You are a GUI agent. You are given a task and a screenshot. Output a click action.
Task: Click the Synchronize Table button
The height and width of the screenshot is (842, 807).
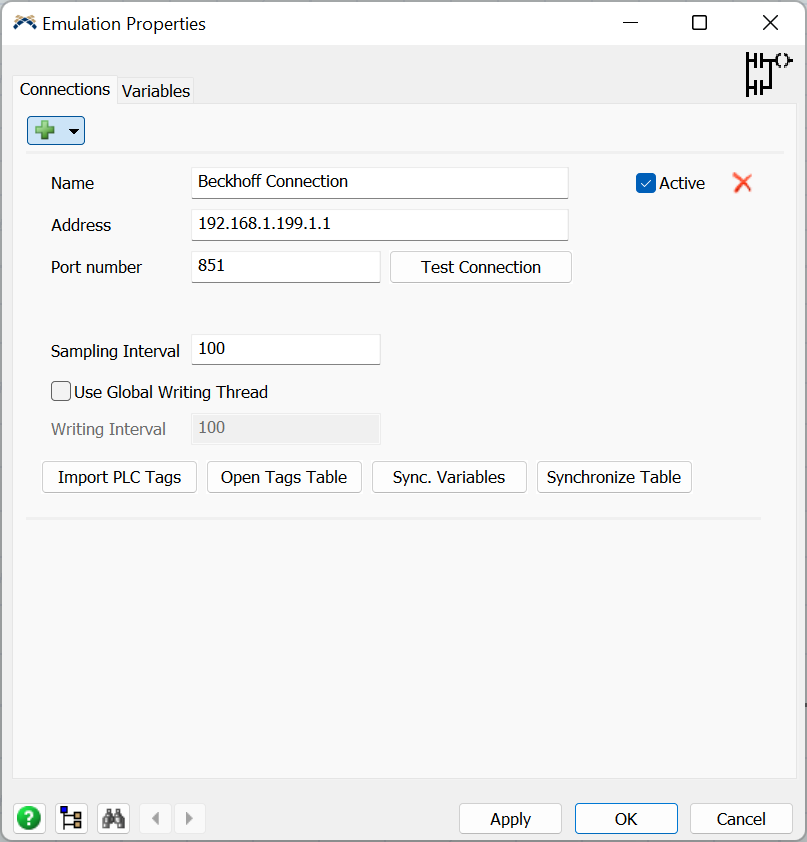click(614, 477)
